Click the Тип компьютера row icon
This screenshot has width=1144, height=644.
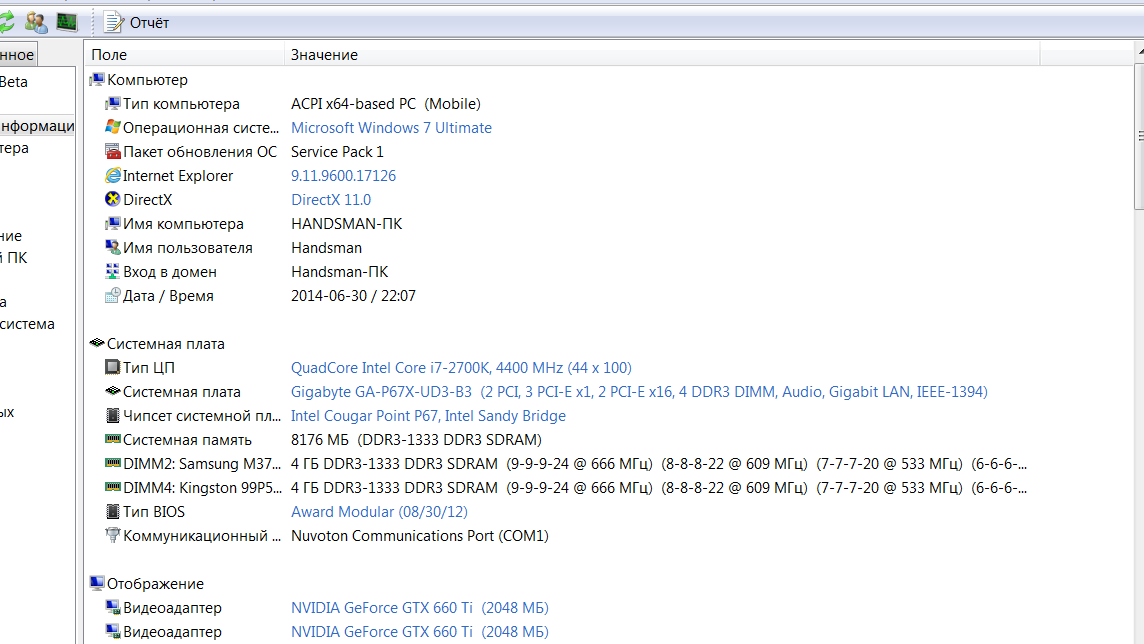112,103
